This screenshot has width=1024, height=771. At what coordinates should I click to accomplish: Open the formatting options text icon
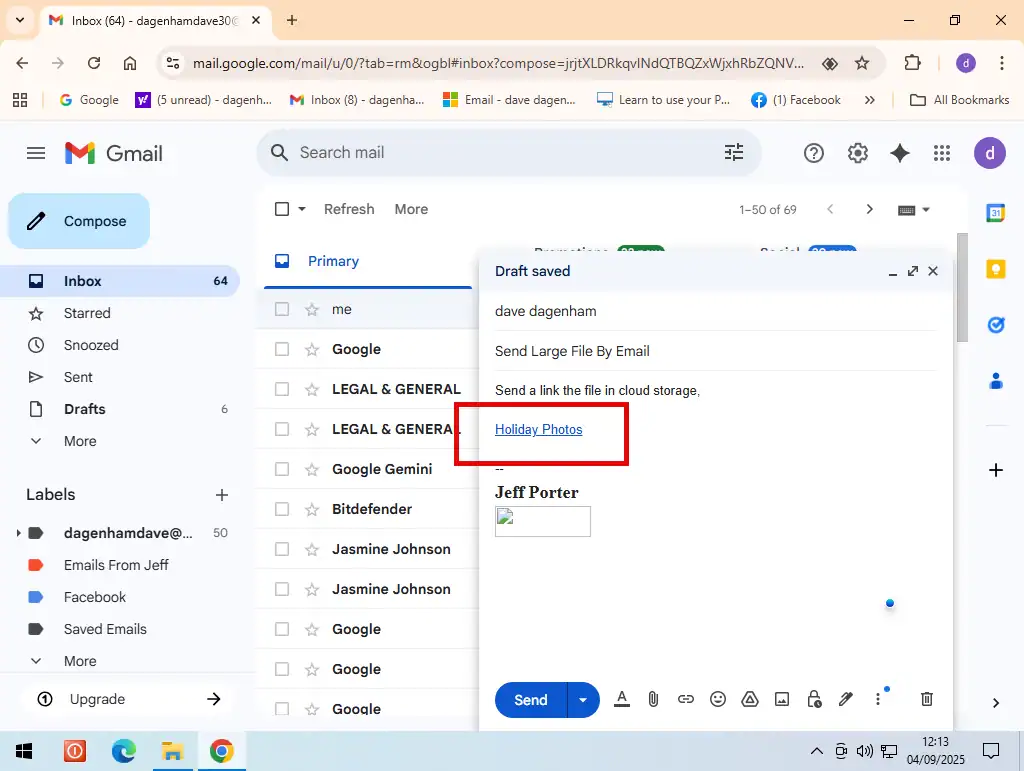coord(621,700)
